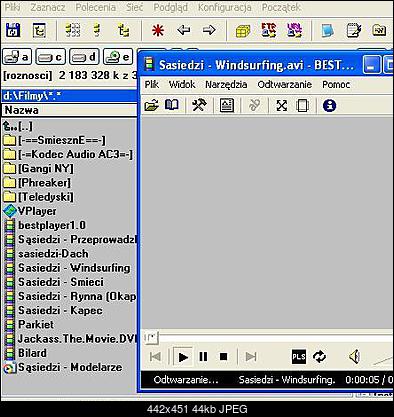Switch to drive c button
Screen dimensions: 394x417
(x=51, y=57)
